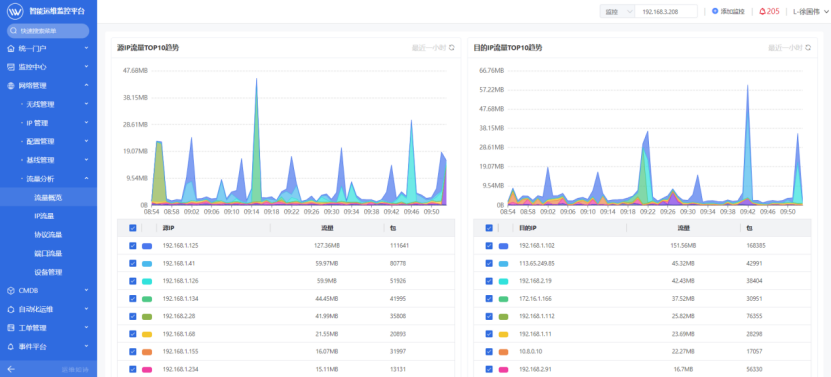
Task: Open the 协议流量 page
Action: point(48,235)
